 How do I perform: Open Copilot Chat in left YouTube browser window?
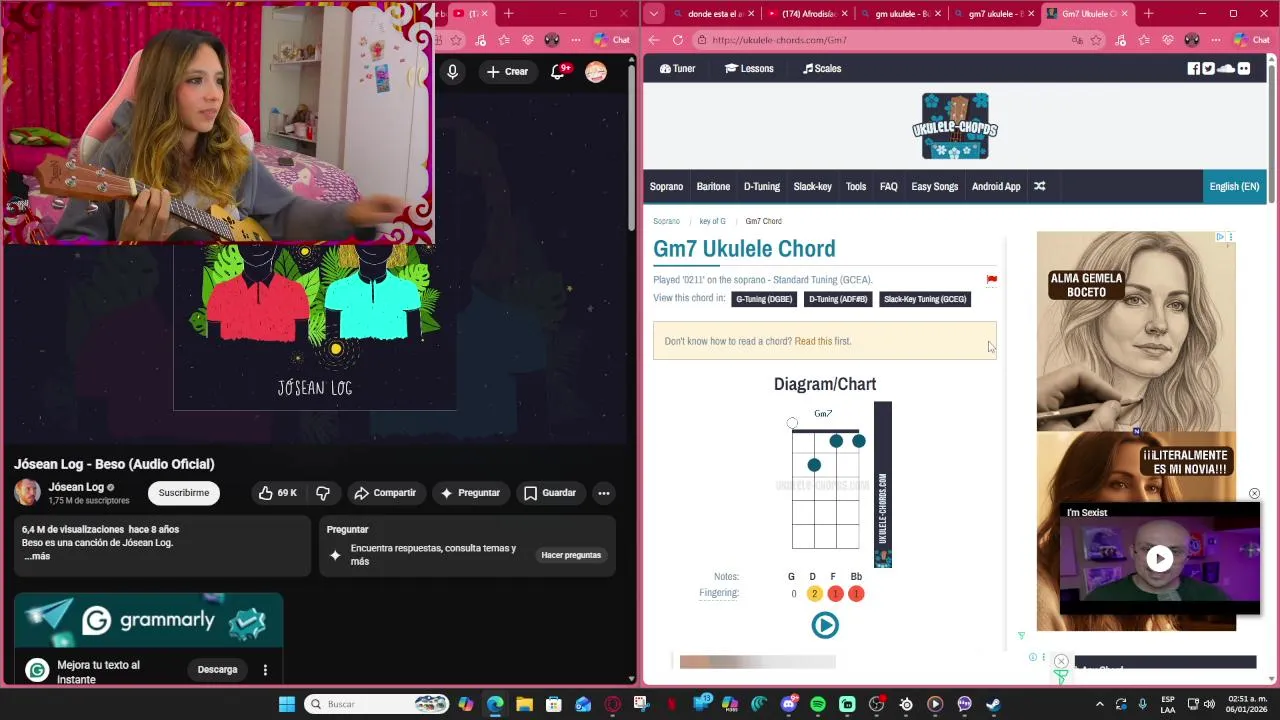(612, 40)
